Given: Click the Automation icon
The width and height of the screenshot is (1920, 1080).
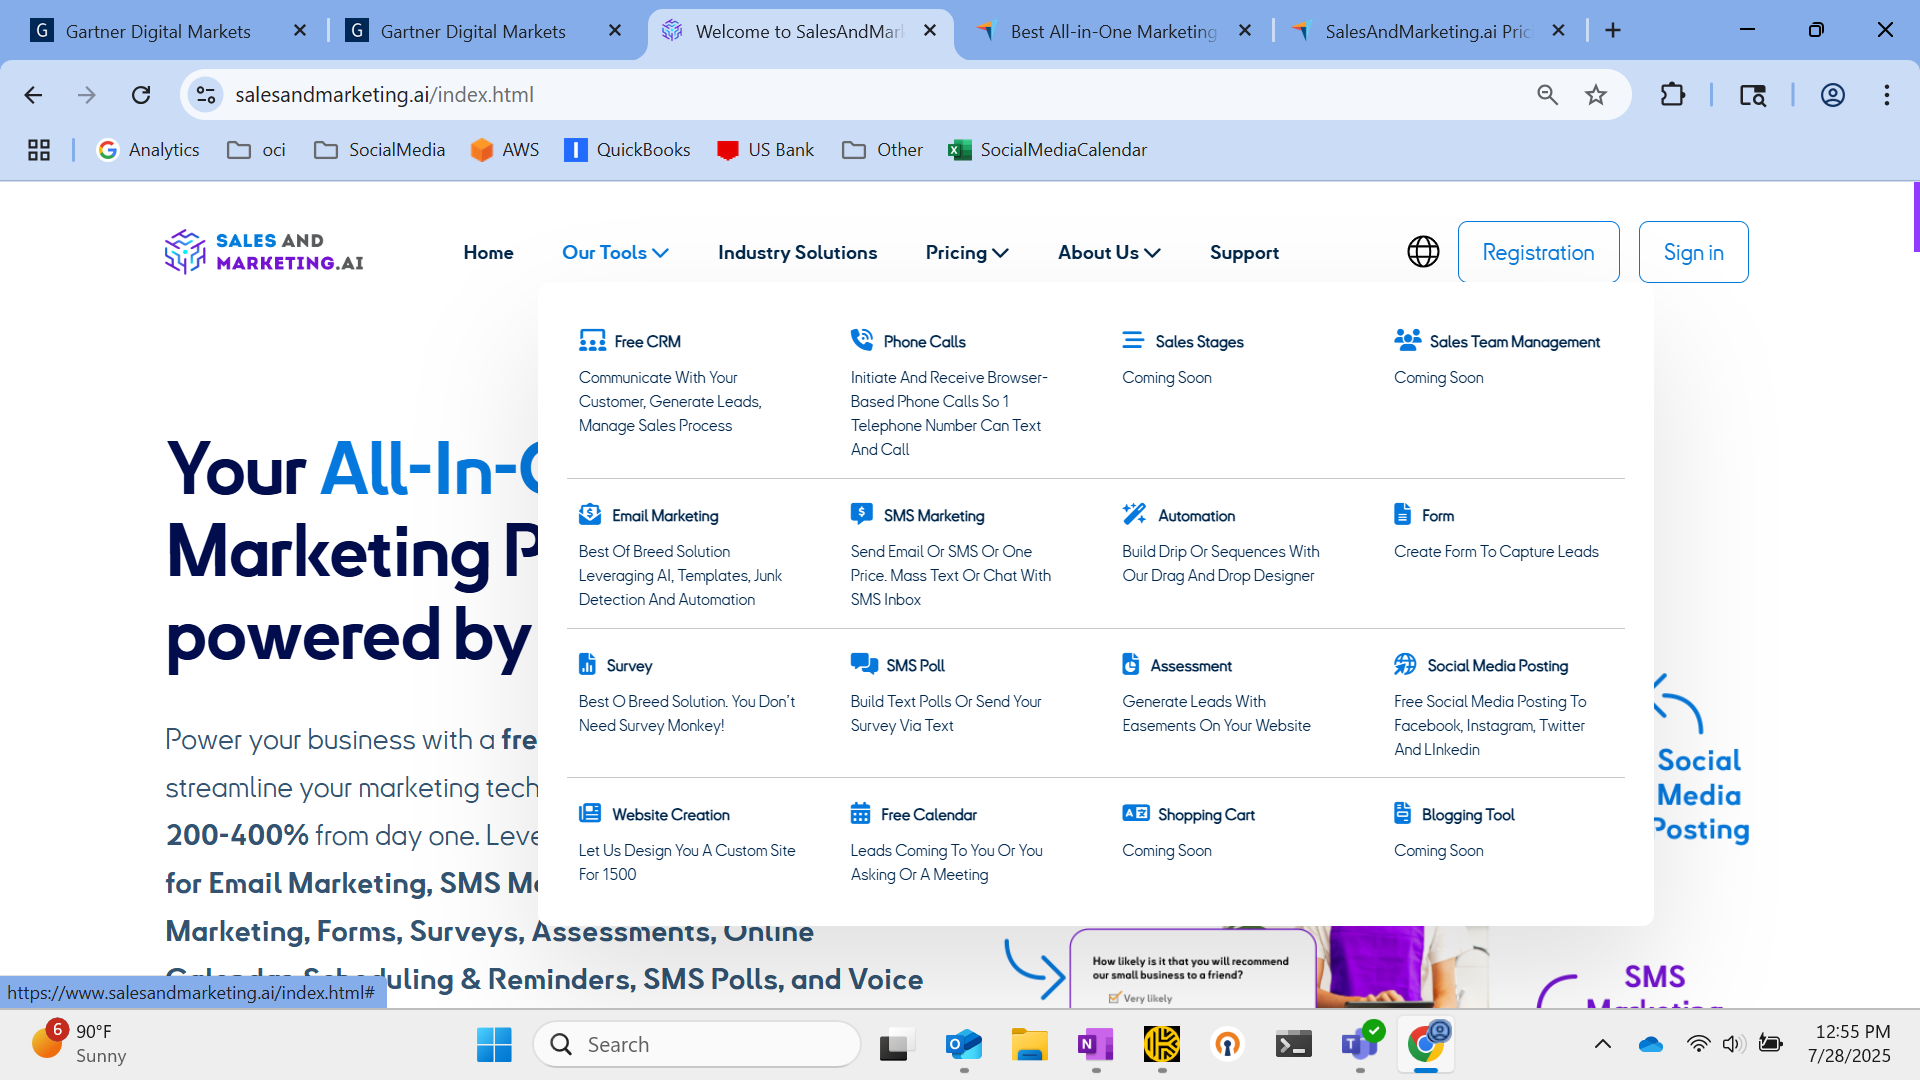Looking at the screenshot, I should (x=1134, y=513).
